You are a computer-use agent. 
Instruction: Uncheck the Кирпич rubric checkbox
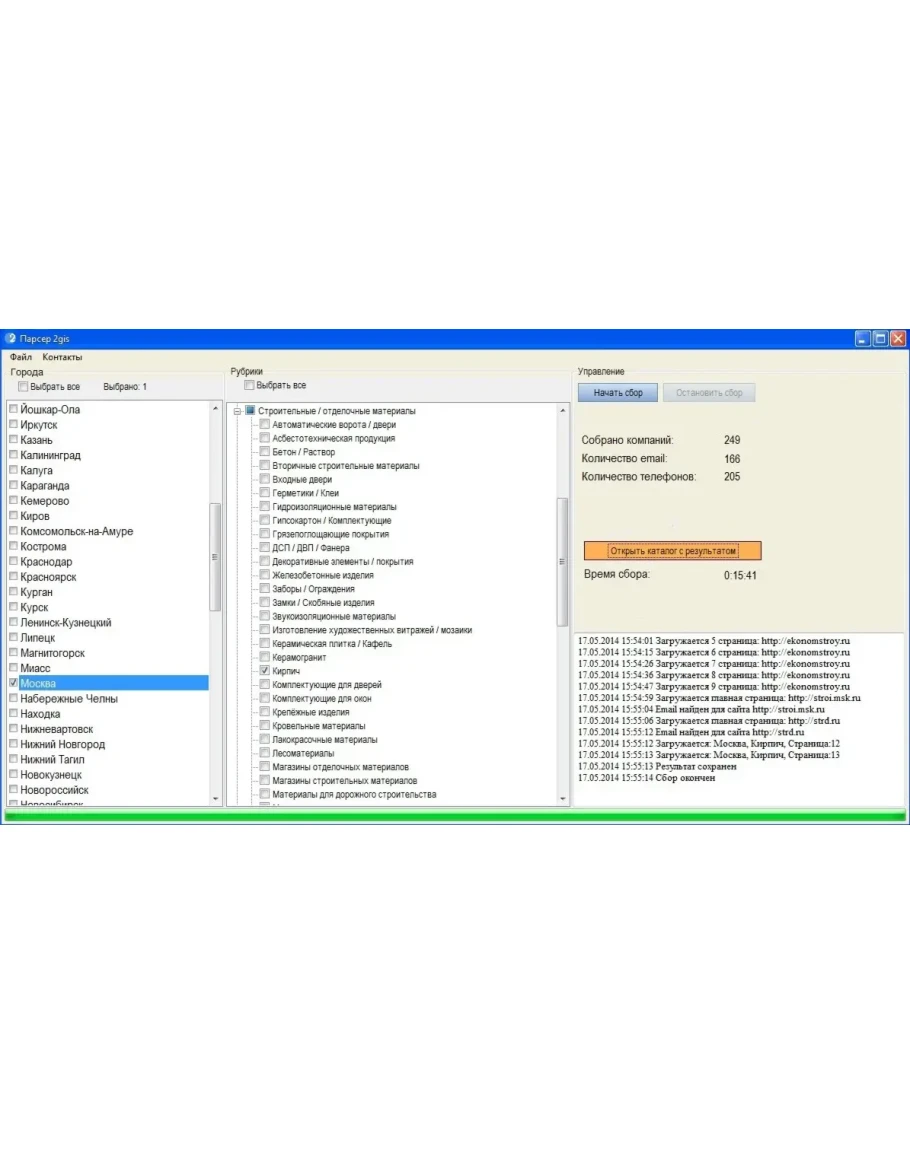point(265,671)
